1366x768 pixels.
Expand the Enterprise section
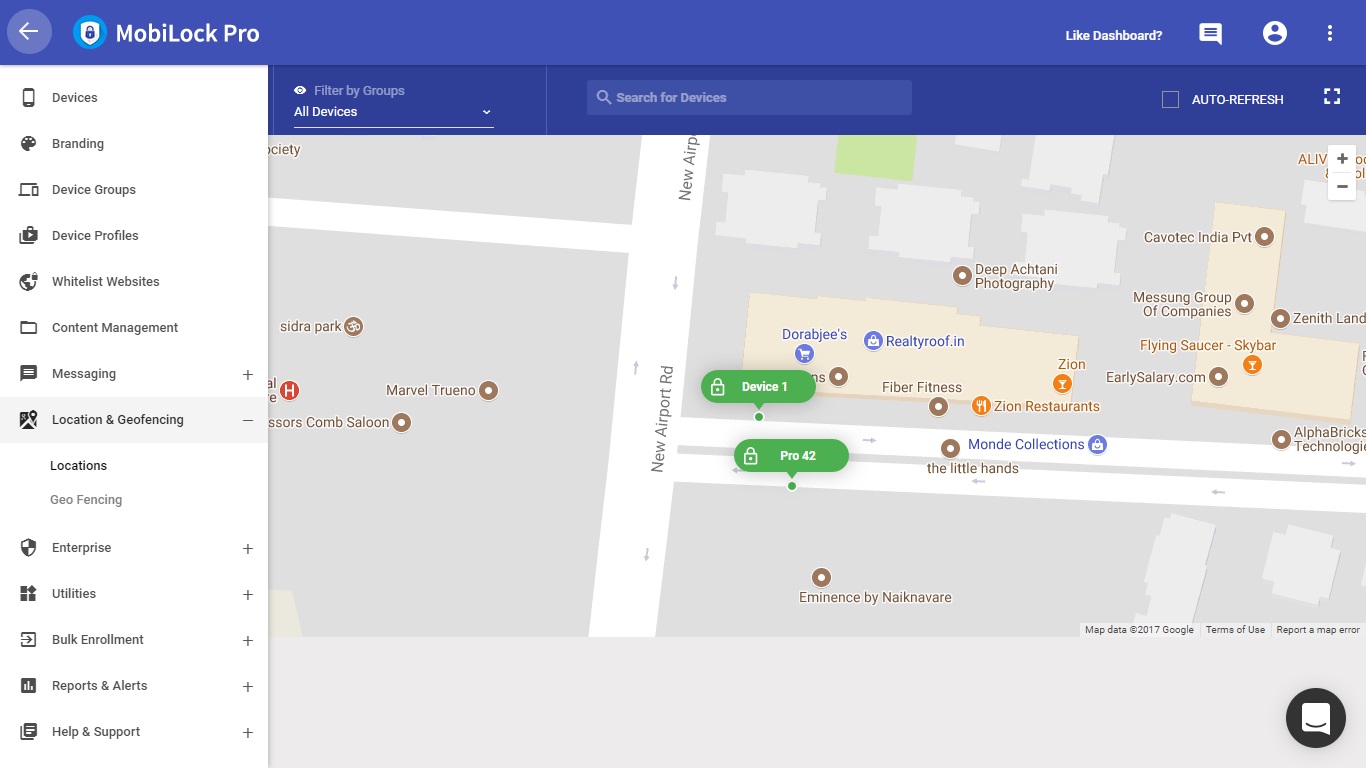(x=248, y=548)
